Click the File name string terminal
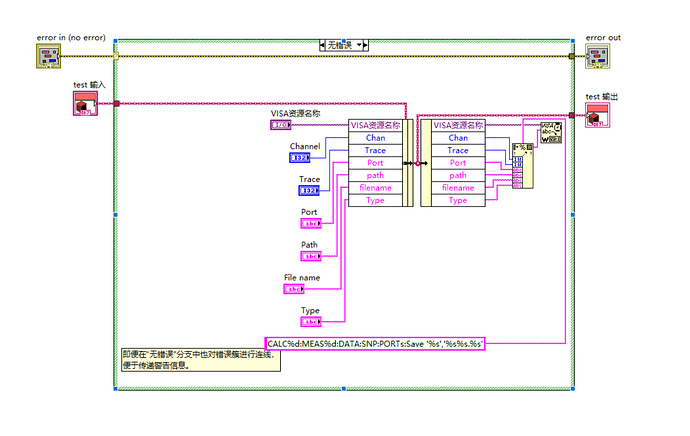Image resolution: width=690 pixels, height=436 pixels. tap(295, 288)
